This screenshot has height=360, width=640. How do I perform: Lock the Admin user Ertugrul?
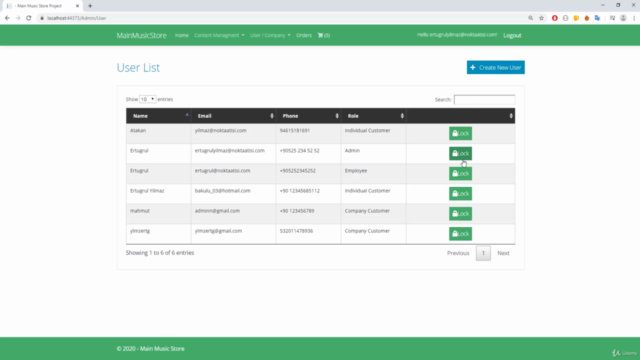[460, 153]
